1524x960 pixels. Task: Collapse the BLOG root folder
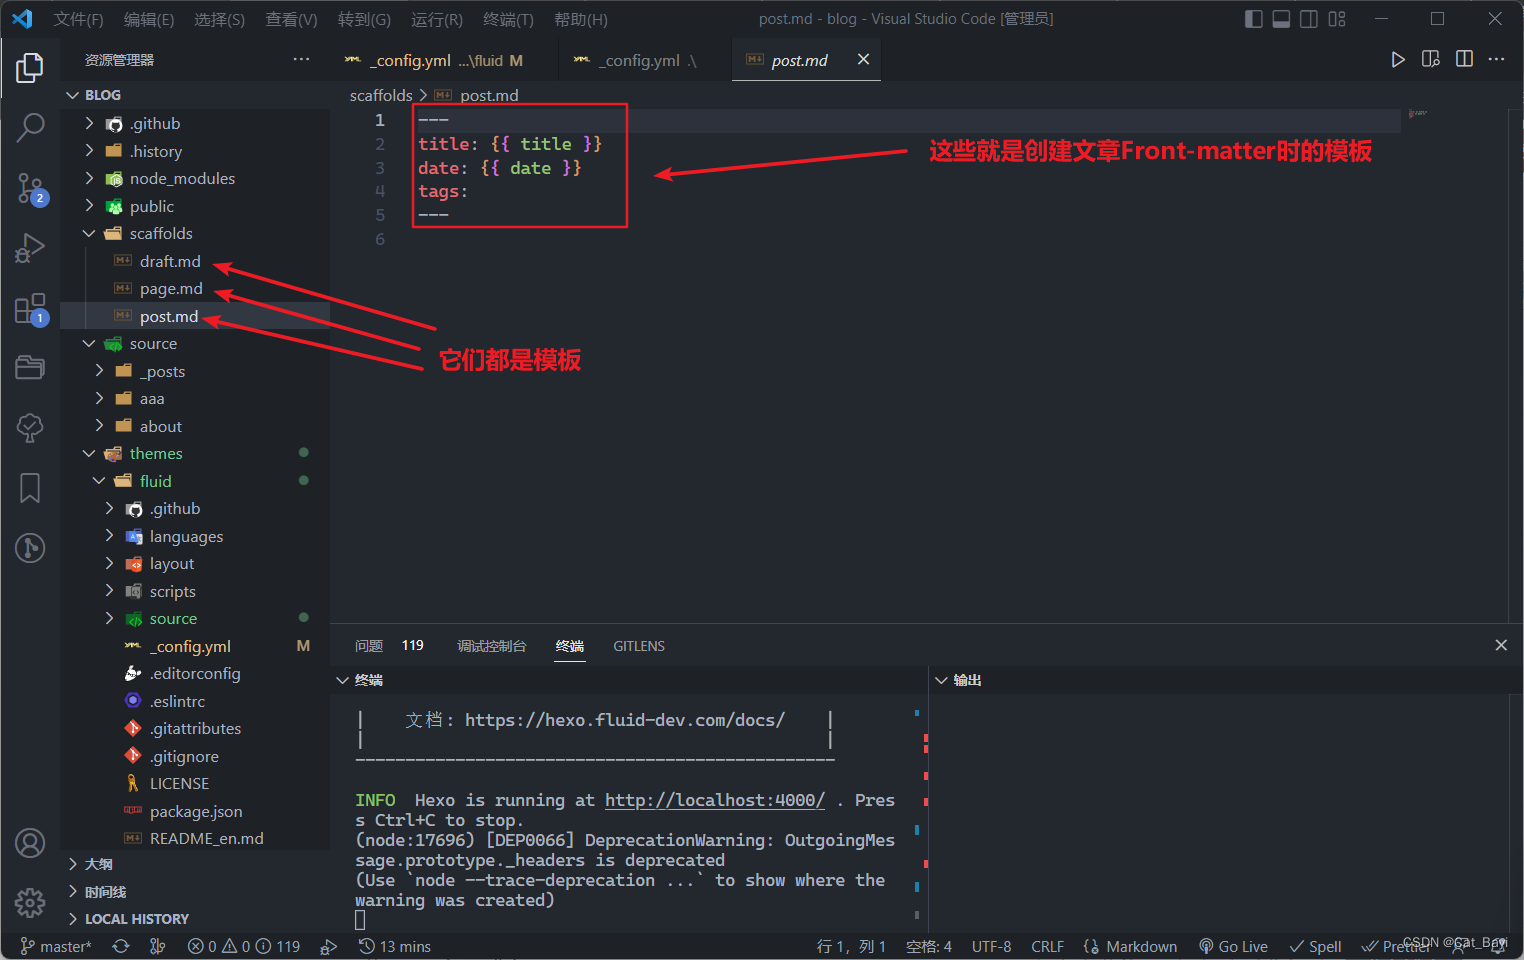[195, 95]
